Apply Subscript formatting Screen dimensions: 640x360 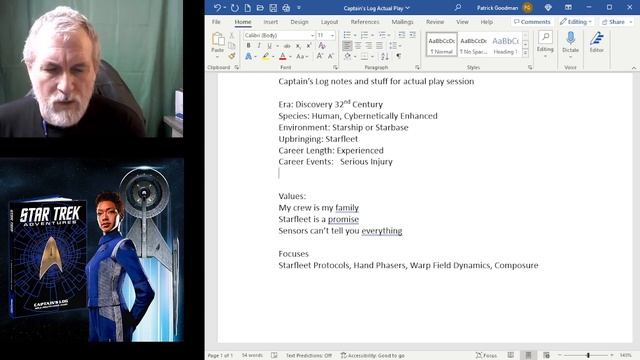[x=298, y=46]
